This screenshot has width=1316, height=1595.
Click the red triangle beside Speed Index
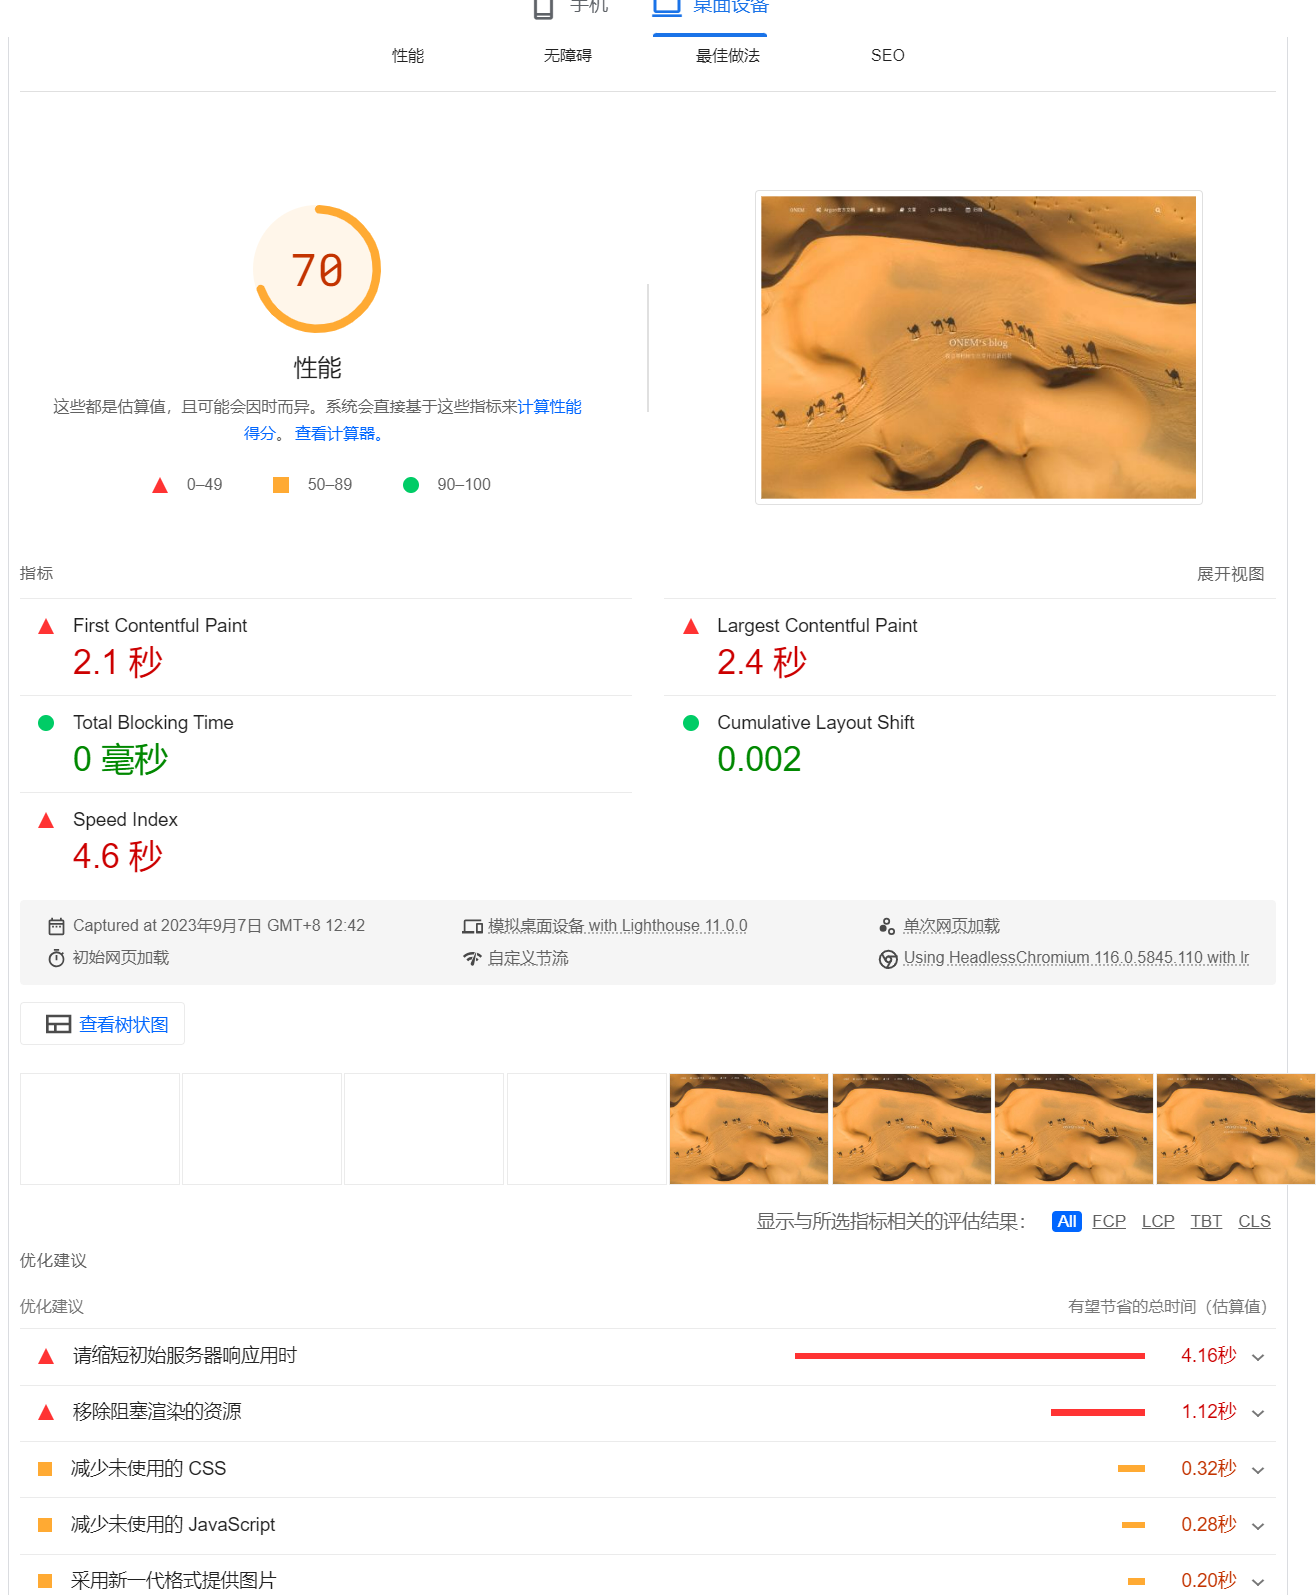point(46,820)
